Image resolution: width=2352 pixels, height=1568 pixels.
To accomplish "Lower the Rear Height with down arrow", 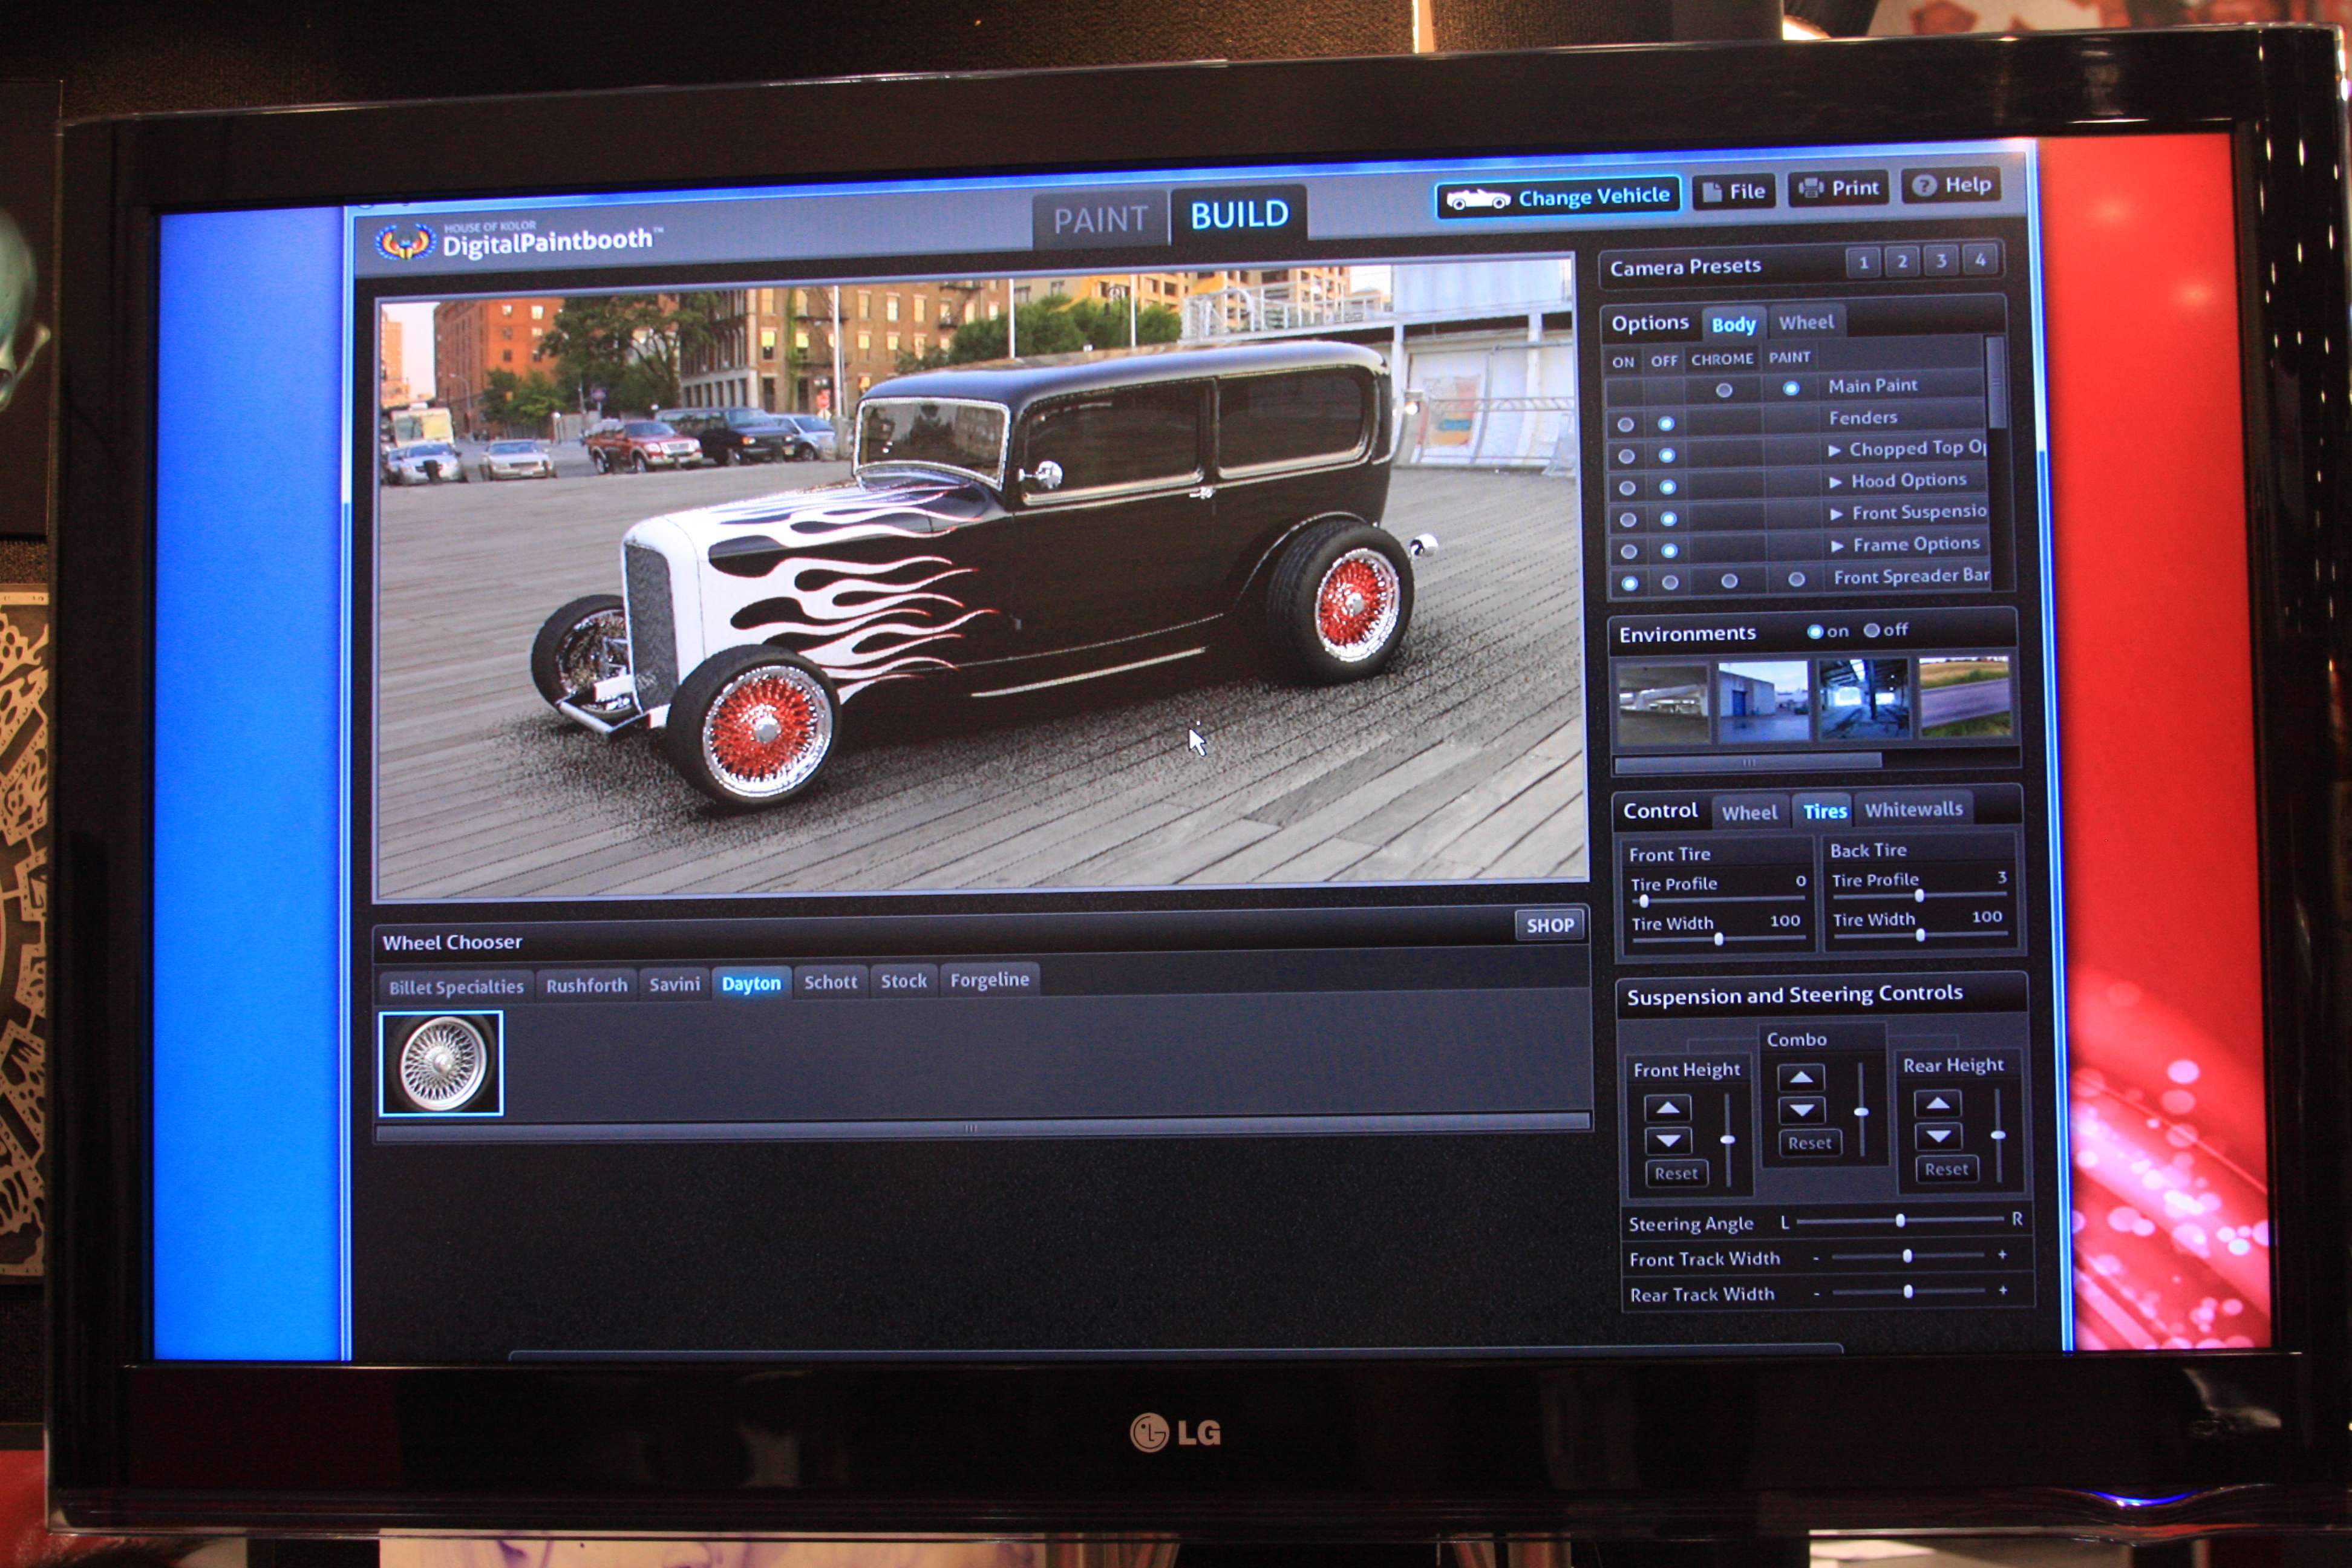I will pyautogui.click(x=1939, y=1136).
